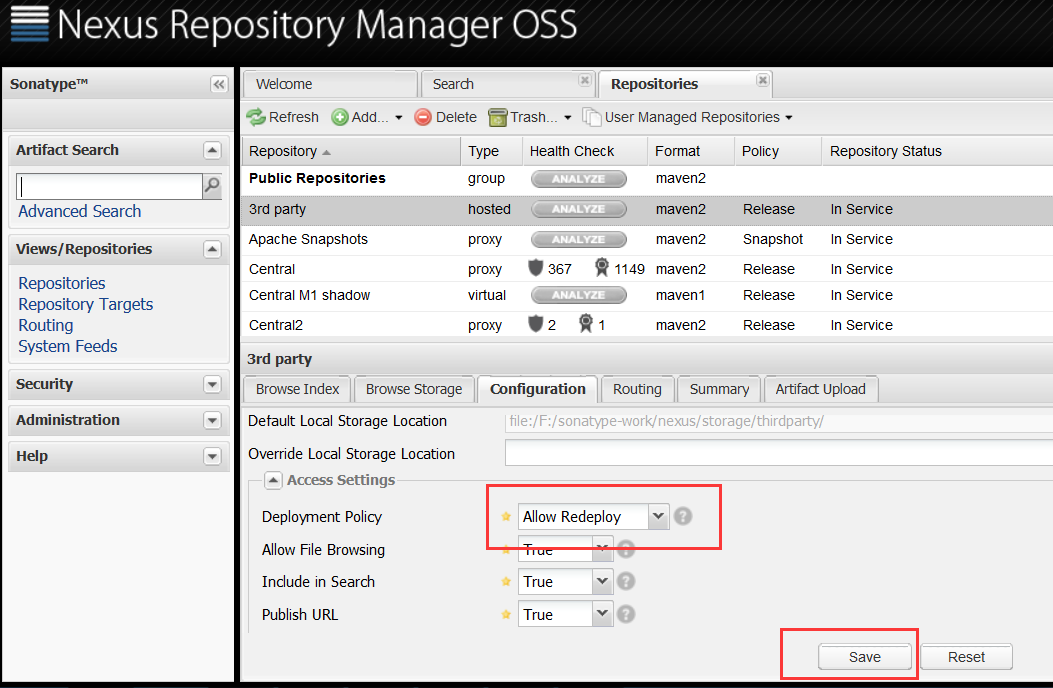Open Include in Search dropdown
The width and height of the screenshot is (1053, 688).
[x=602, y=581]
